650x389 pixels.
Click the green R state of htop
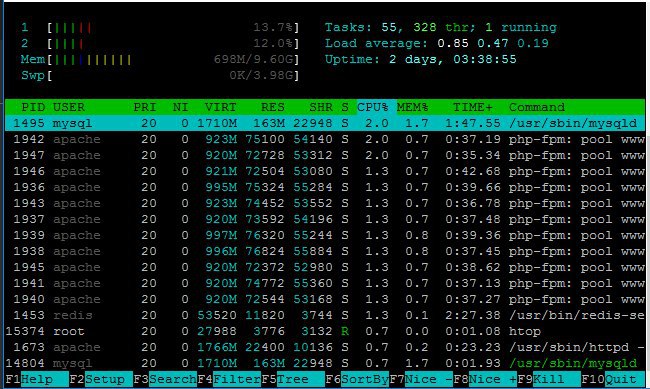345,331
